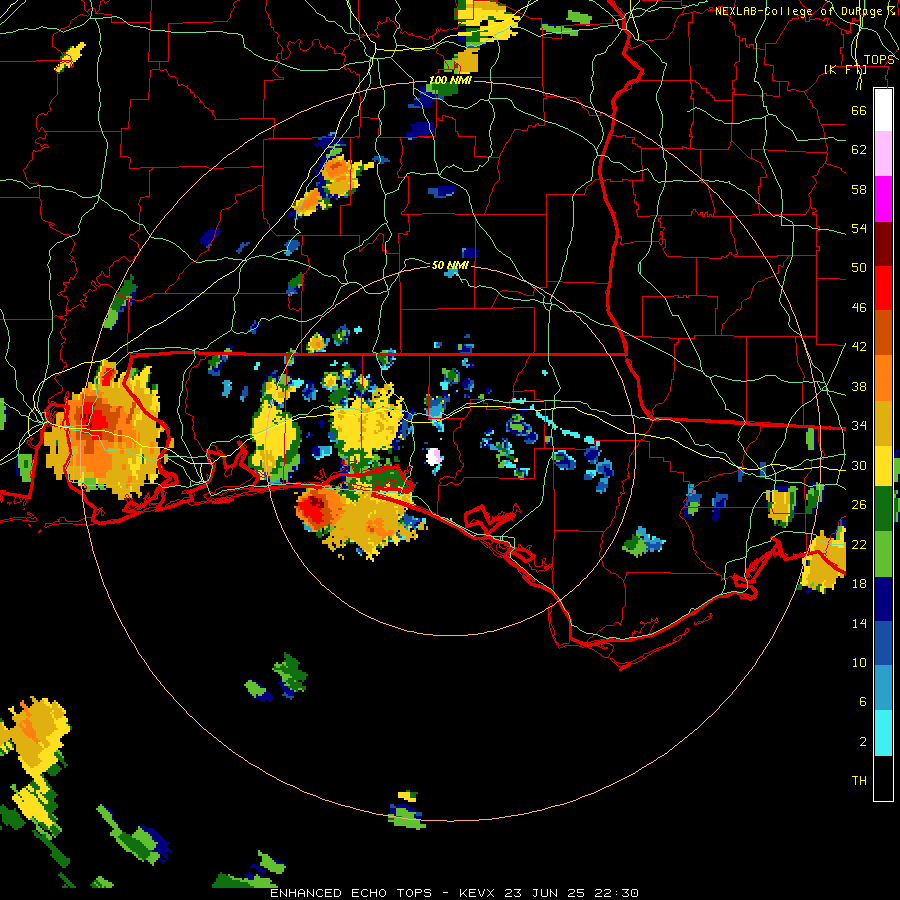The image size is (900, 900).
Task: Click the medium blue legend band near 10
Action: (x=883, y=643)
